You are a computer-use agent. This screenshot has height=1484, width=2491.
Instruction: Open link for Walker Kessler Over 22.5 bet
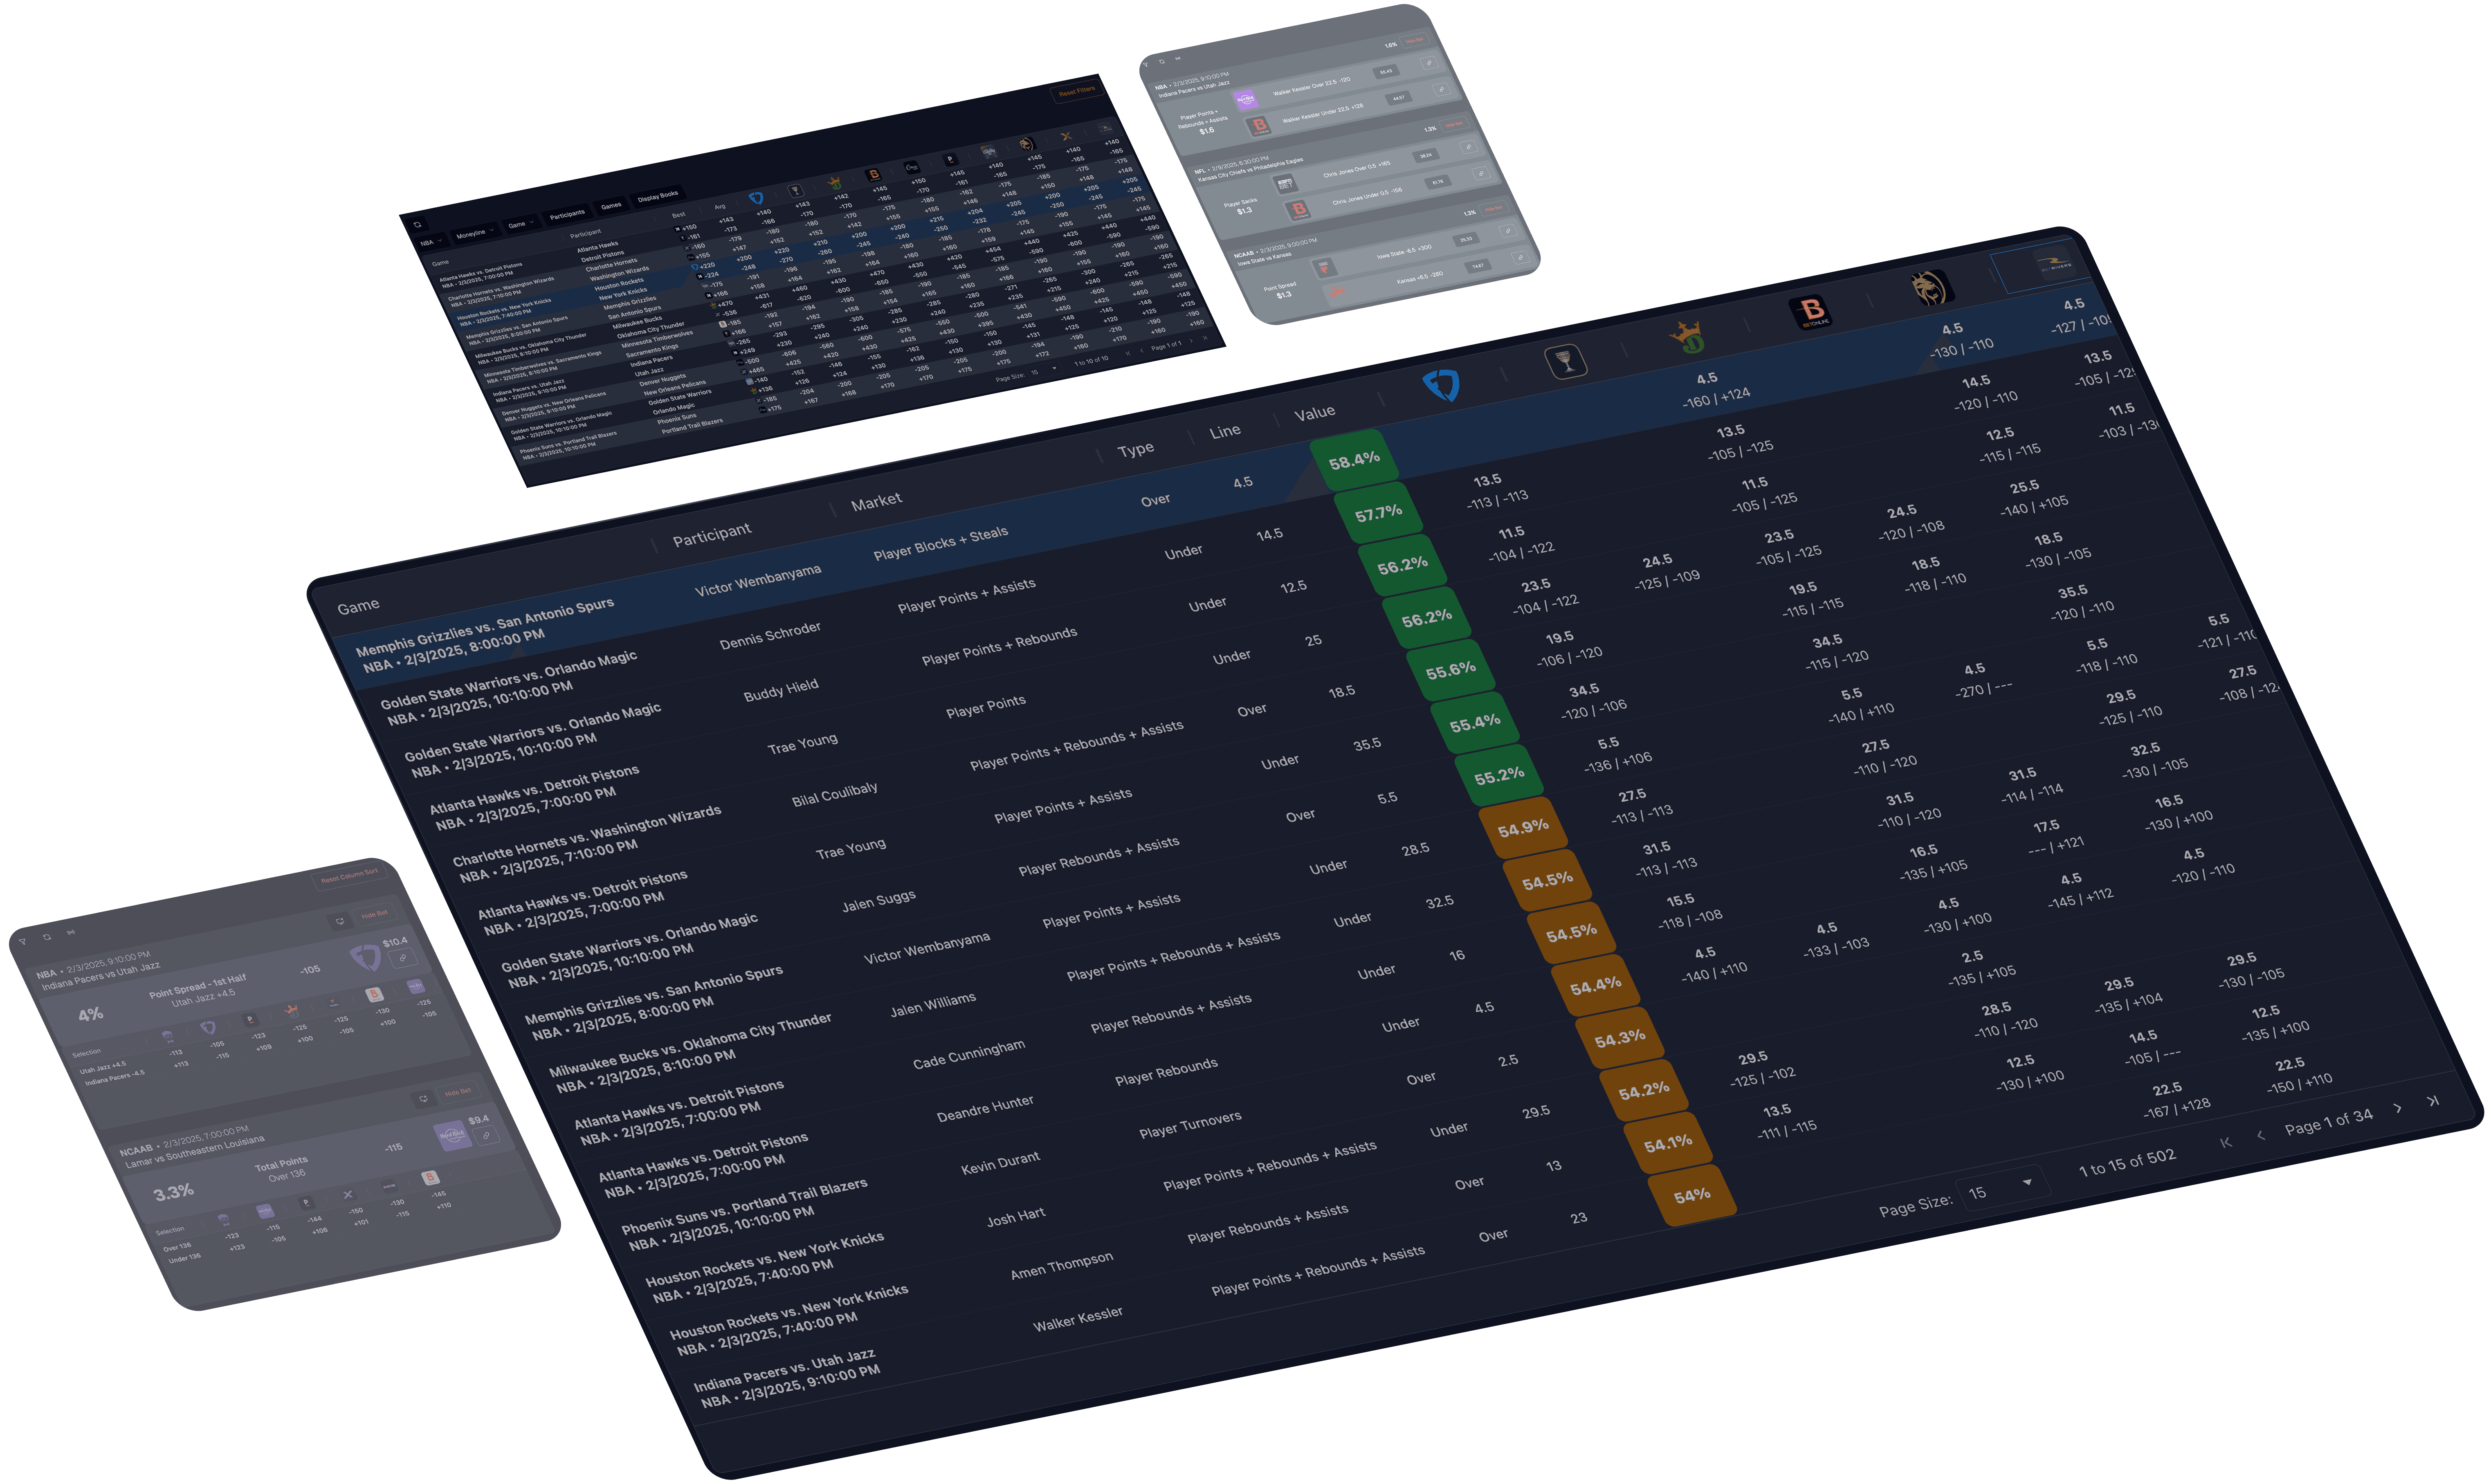[x=1429, y=63]
